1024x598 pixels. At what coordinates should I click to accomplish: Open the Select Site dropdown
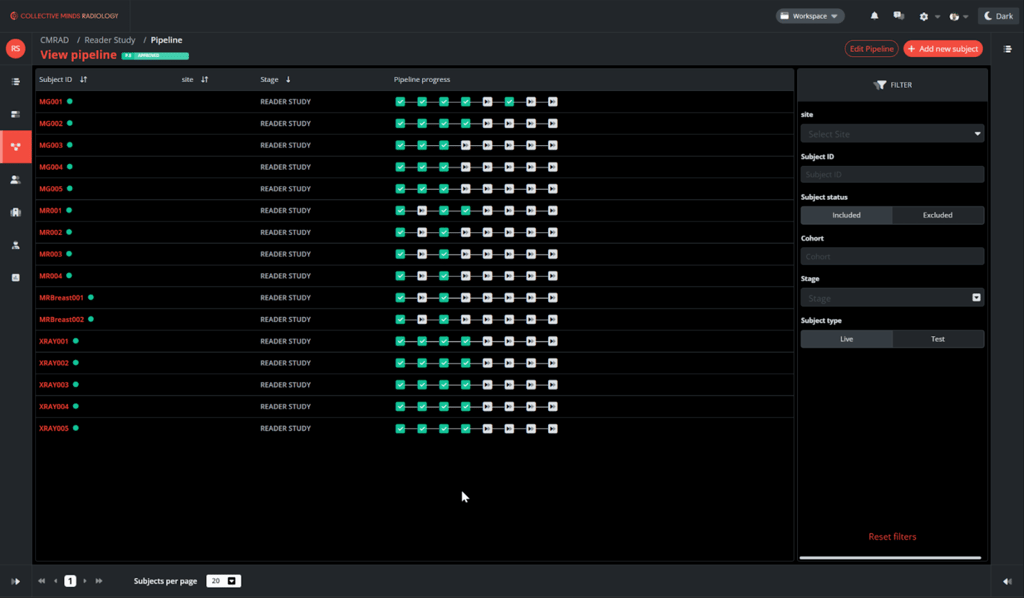pos(892,134)
